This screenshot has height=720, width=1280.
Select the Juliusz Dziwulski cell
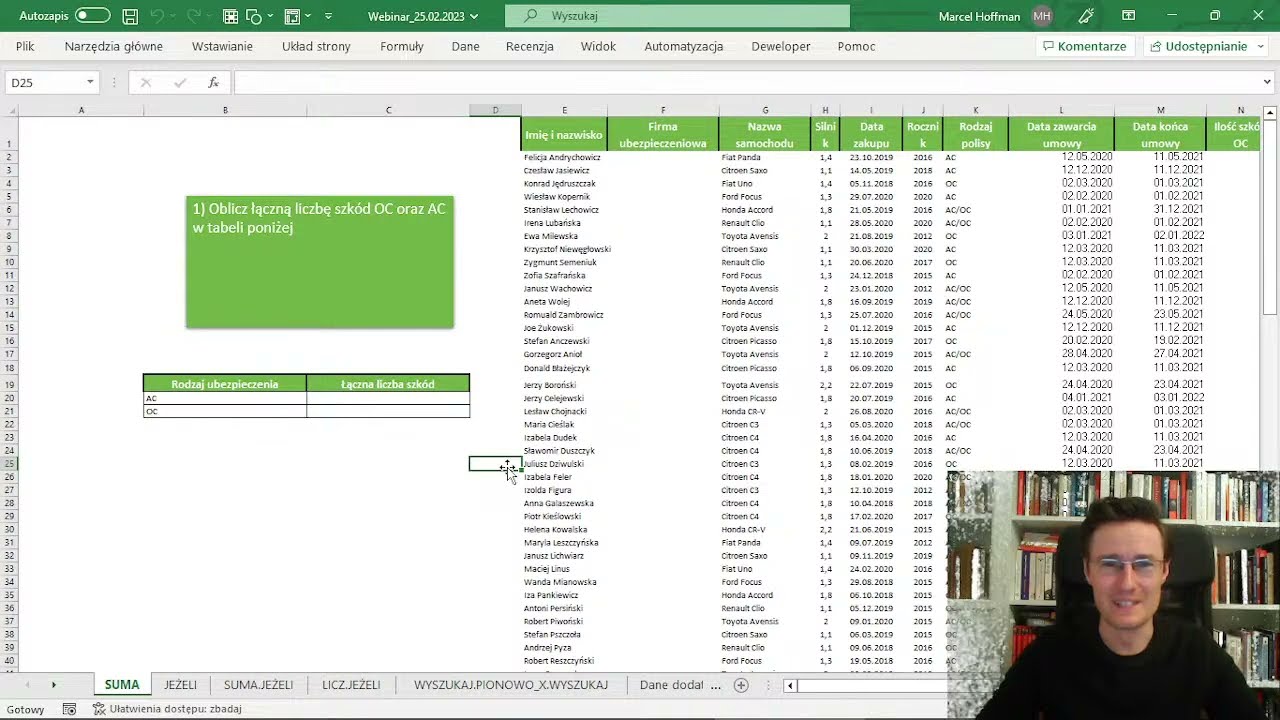[564, 464]
